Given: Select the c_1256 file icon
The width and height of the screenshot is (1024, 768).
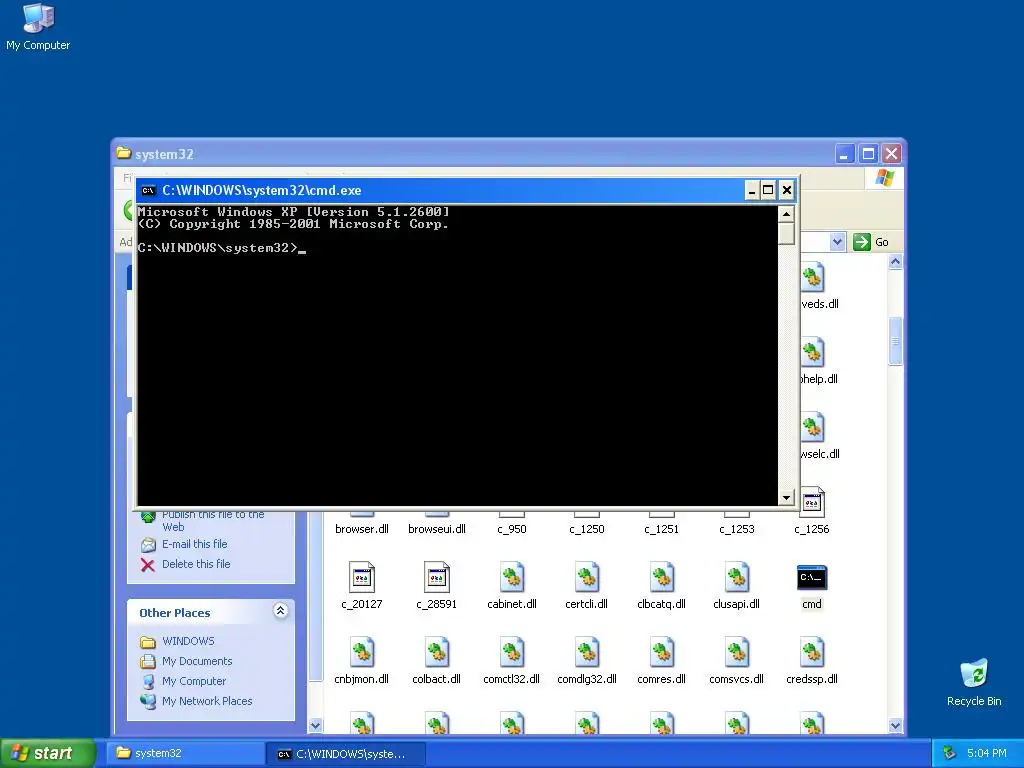Looking at the screenshot, I should pyautogui.click(x=812, y=502).
